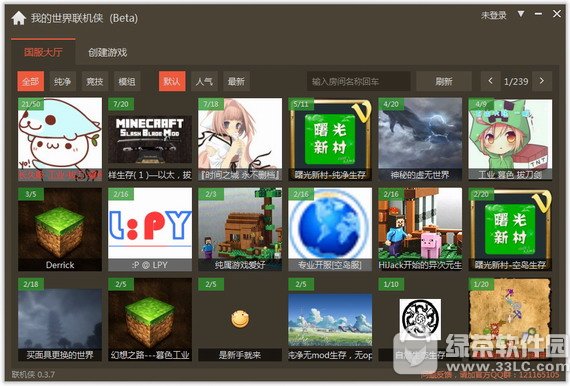The width and height of the screenshot is (570, 386).
Task: Sort rooms by 默认
Action: (x=172, y=81)
